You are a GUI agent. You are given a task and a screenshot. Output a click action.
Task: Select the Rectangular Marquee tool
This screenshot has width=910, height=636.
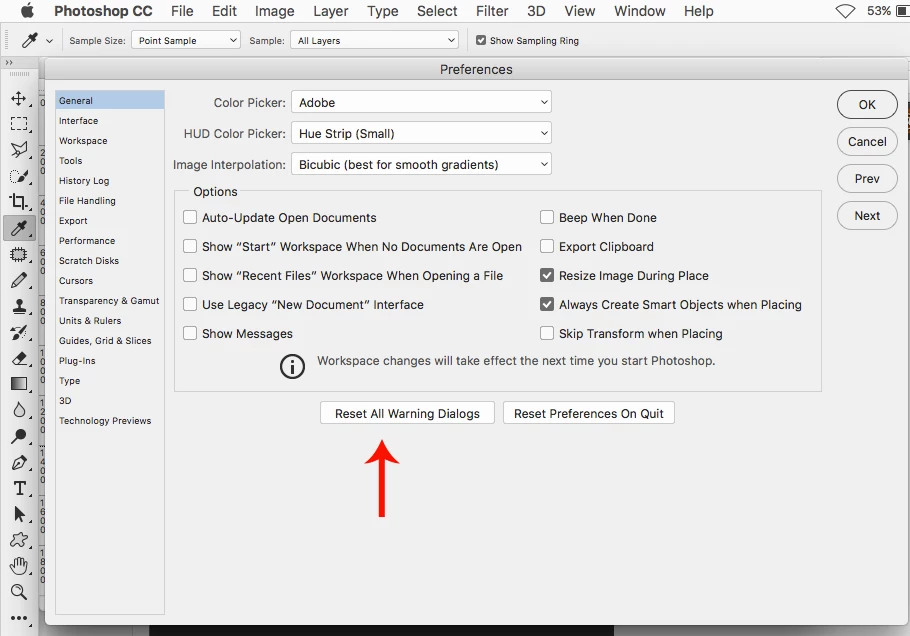pos(19,124)
